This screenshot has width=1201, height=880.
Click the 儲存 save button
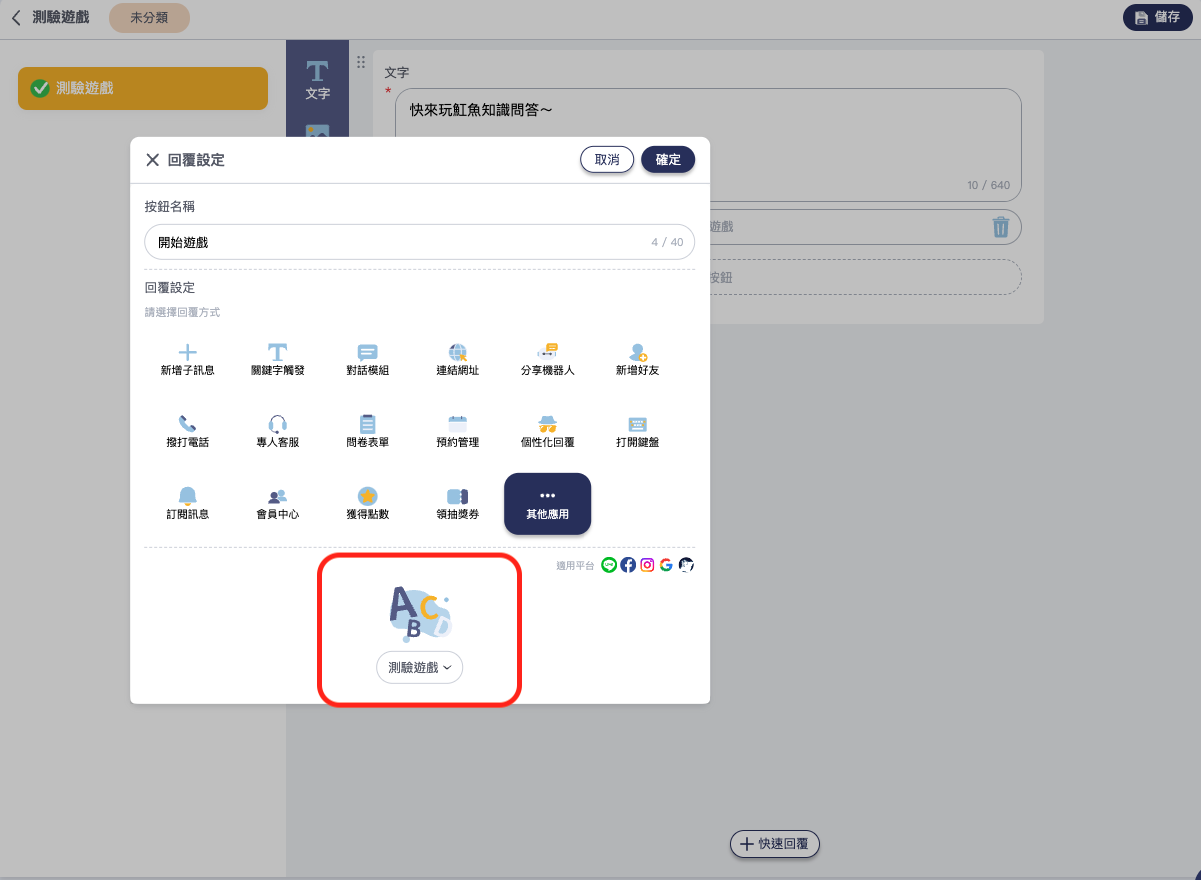[1157, 17]
